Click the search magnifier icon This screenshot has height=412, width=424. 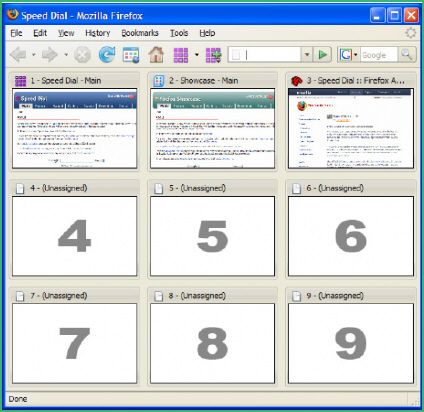(x=406, y=54)
